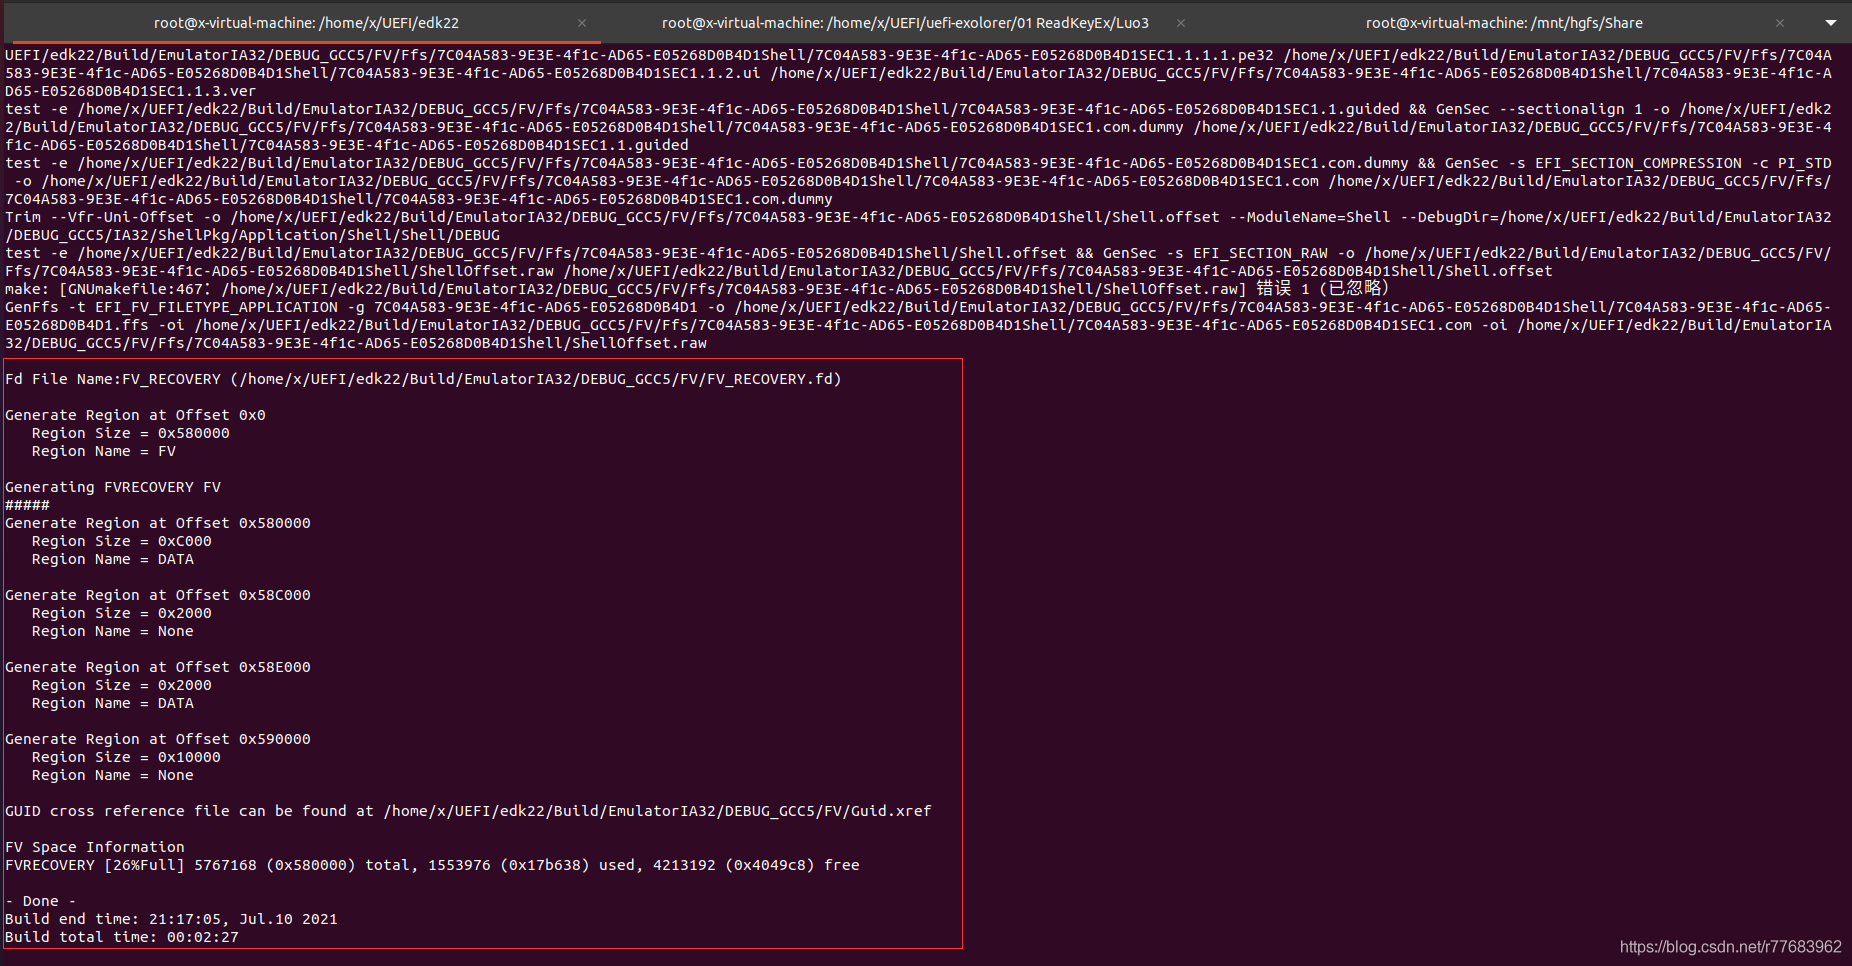
Task: Switch to the /mnt/hgfs/Share terminal tab
Action: coord(1504,22)
